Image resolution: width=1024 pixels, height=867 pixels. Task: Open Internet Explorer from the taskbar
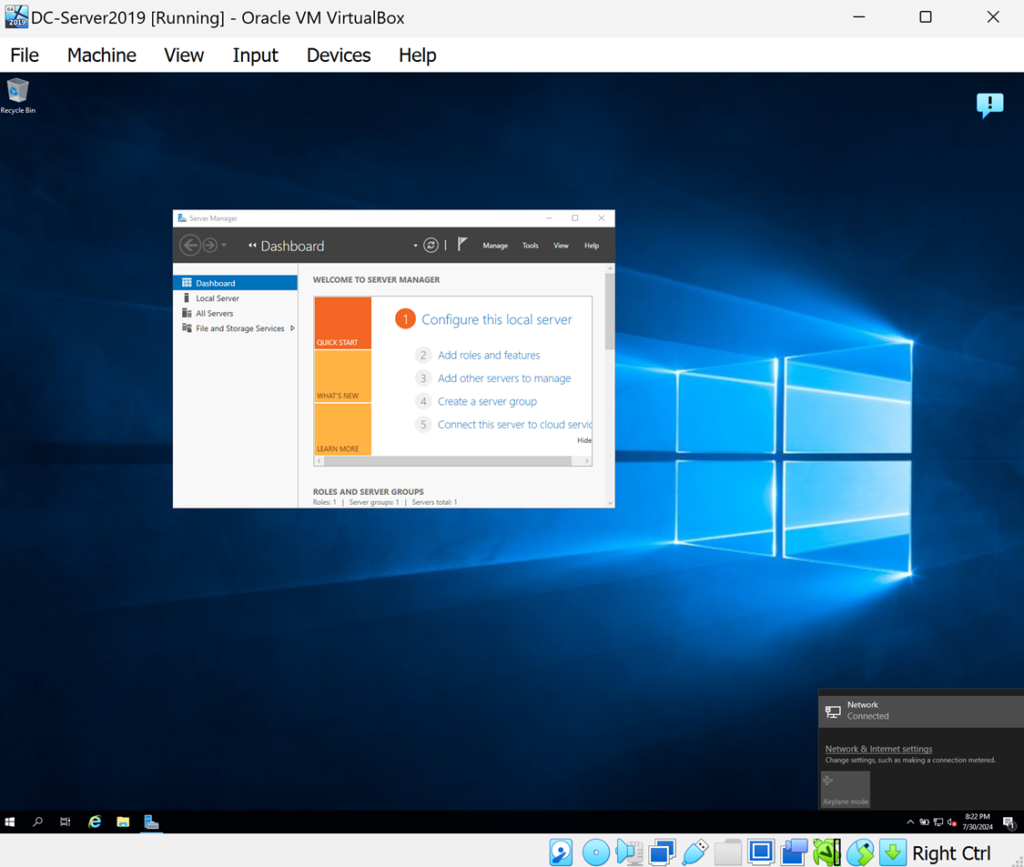pyautogui.click(x=95, y=822)
